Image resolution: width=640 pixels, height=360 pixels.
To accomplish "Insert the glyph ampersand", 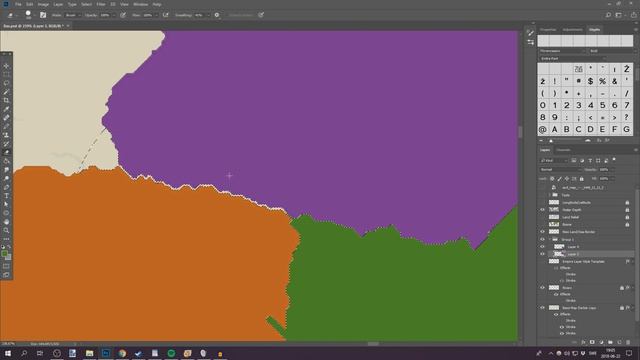I will (615, 81).
